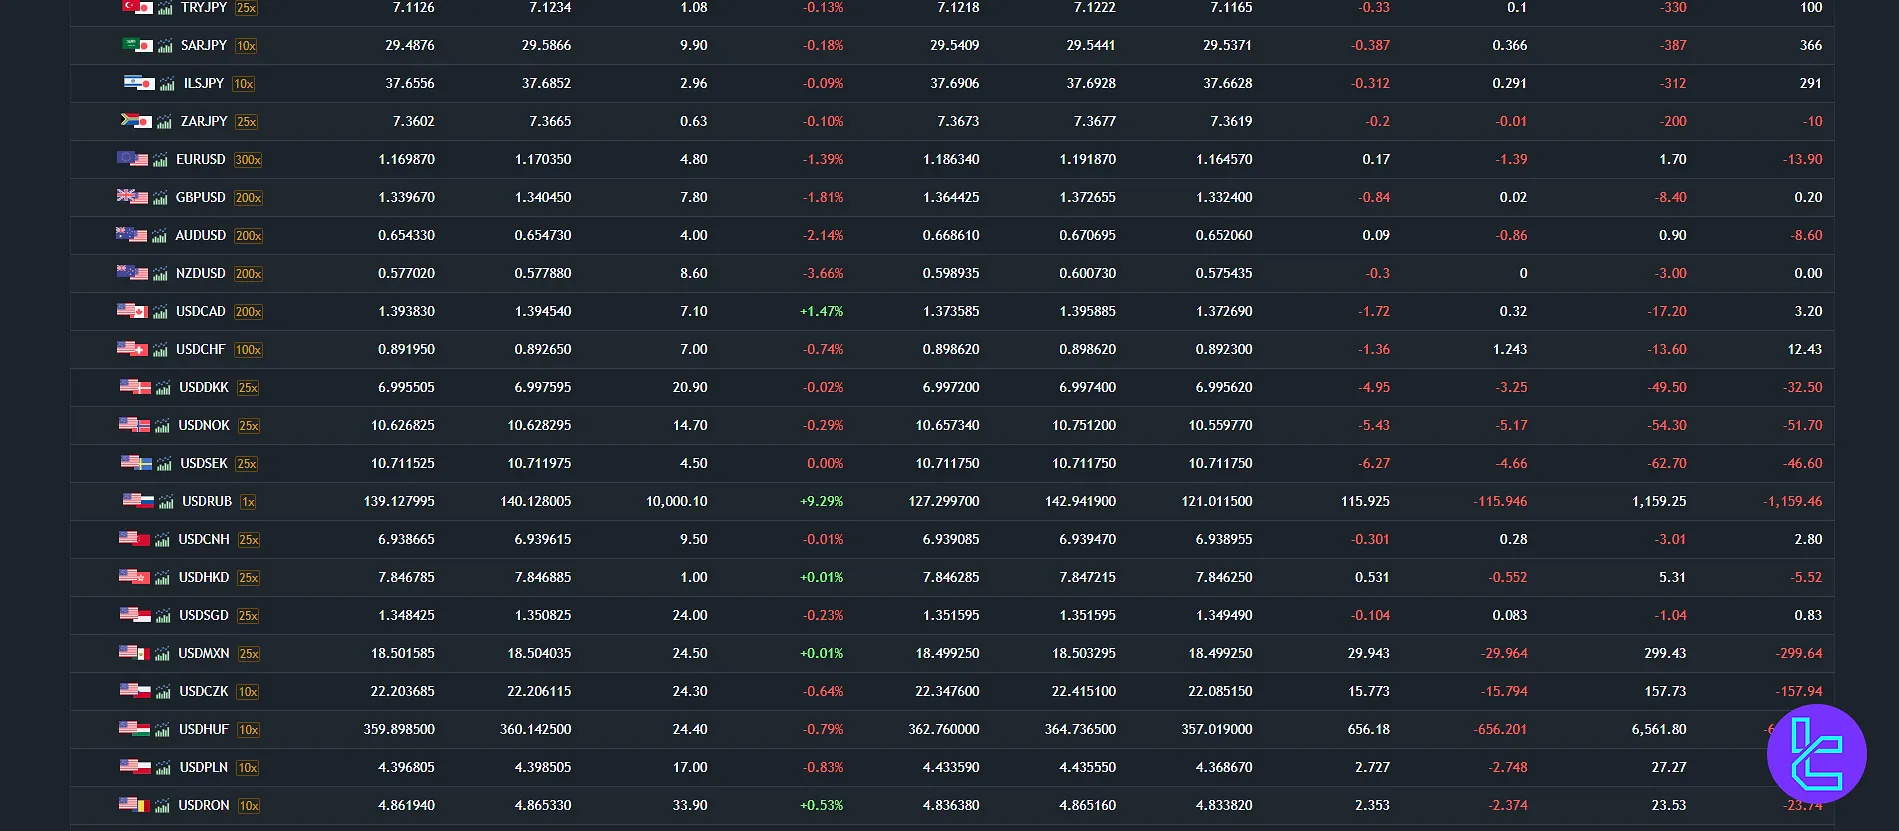Open the chart icon next to USDCAD

160,312
